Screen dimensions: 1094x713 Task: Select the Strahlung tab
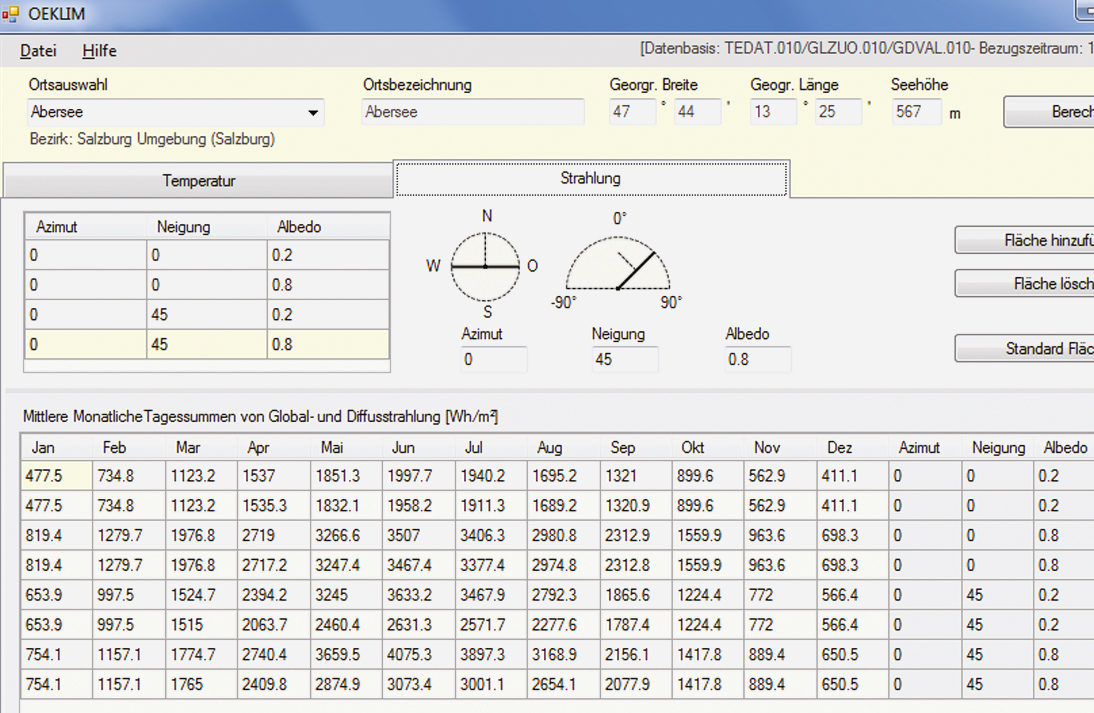pyautogui.click(x=590, y=178)
